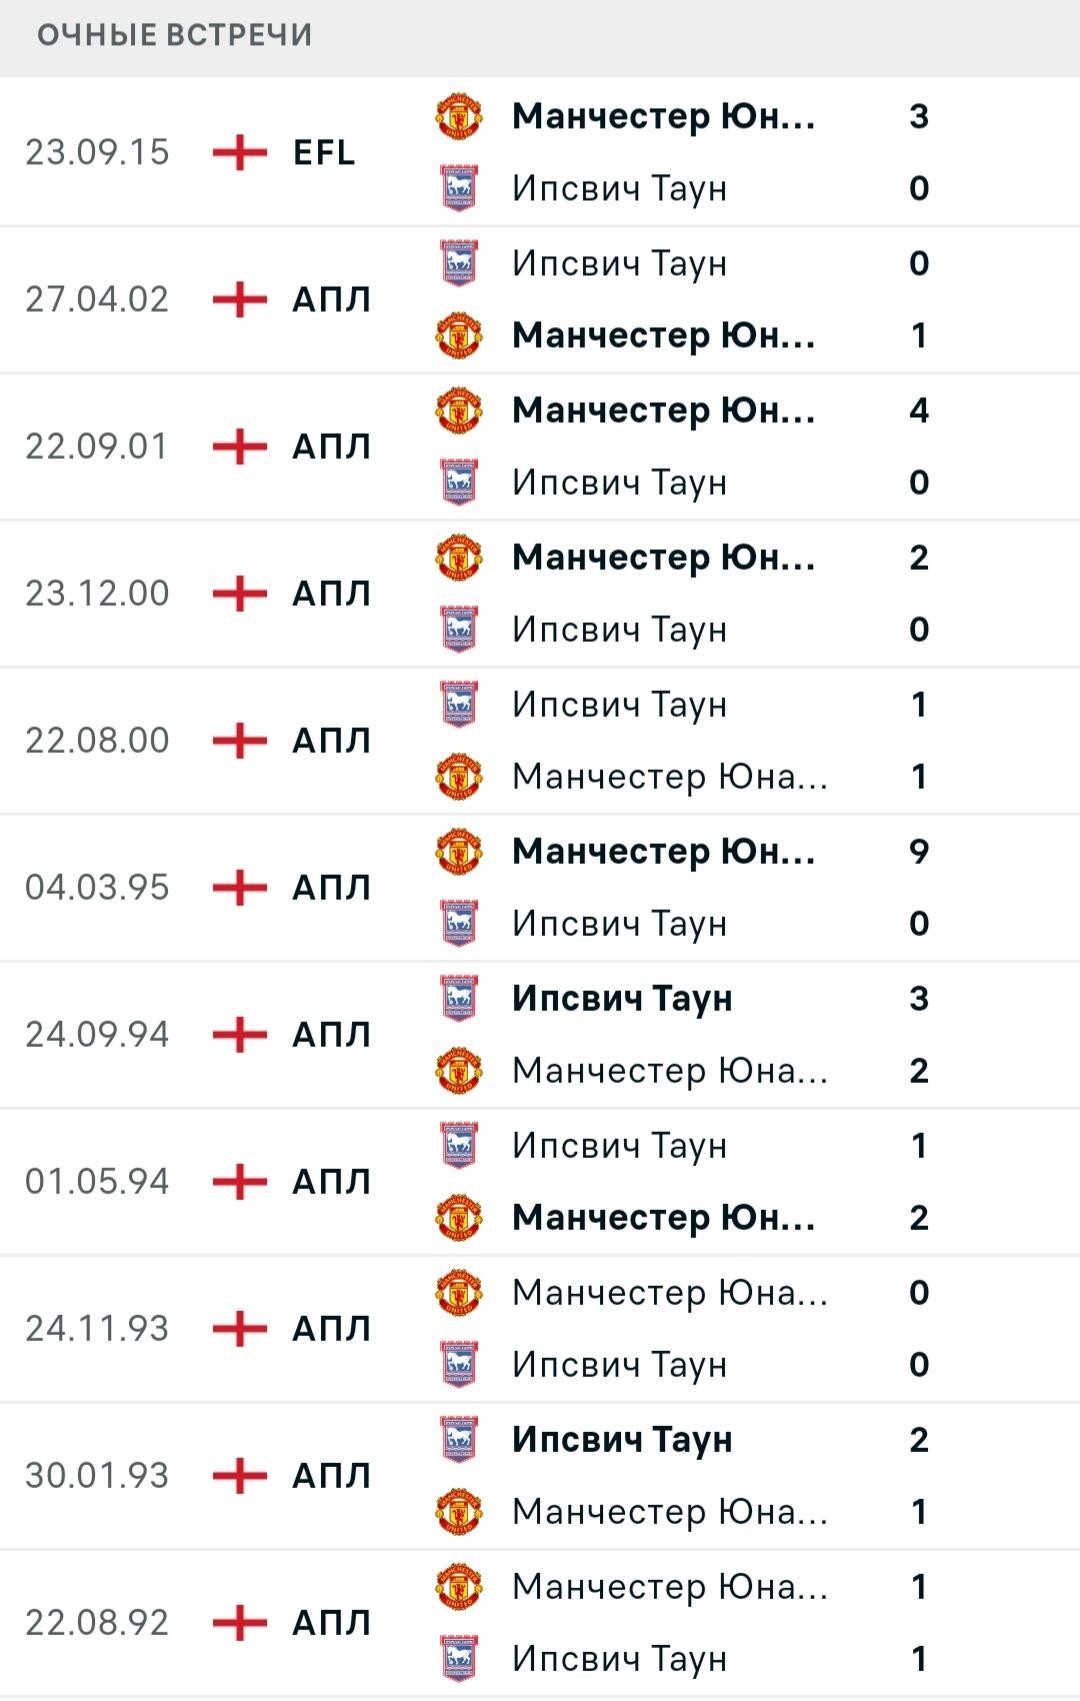Click England flag icon in 23.12.00 row
This screenshot has height=1701, width=1080.
click(240, 593)
